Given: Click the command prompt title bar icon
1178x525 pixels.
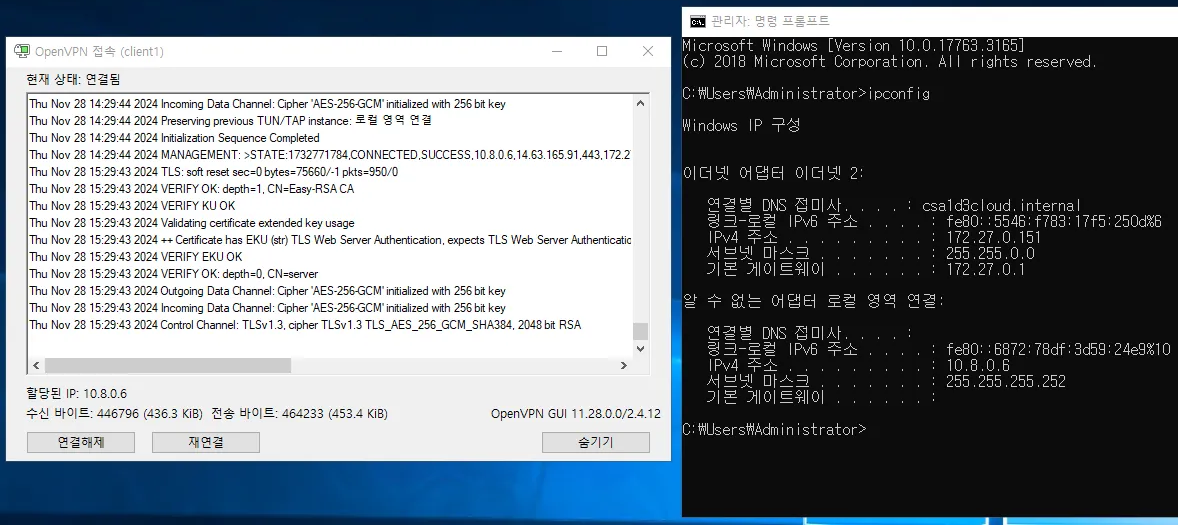Looking at the screenshot, I should point(698,21).
